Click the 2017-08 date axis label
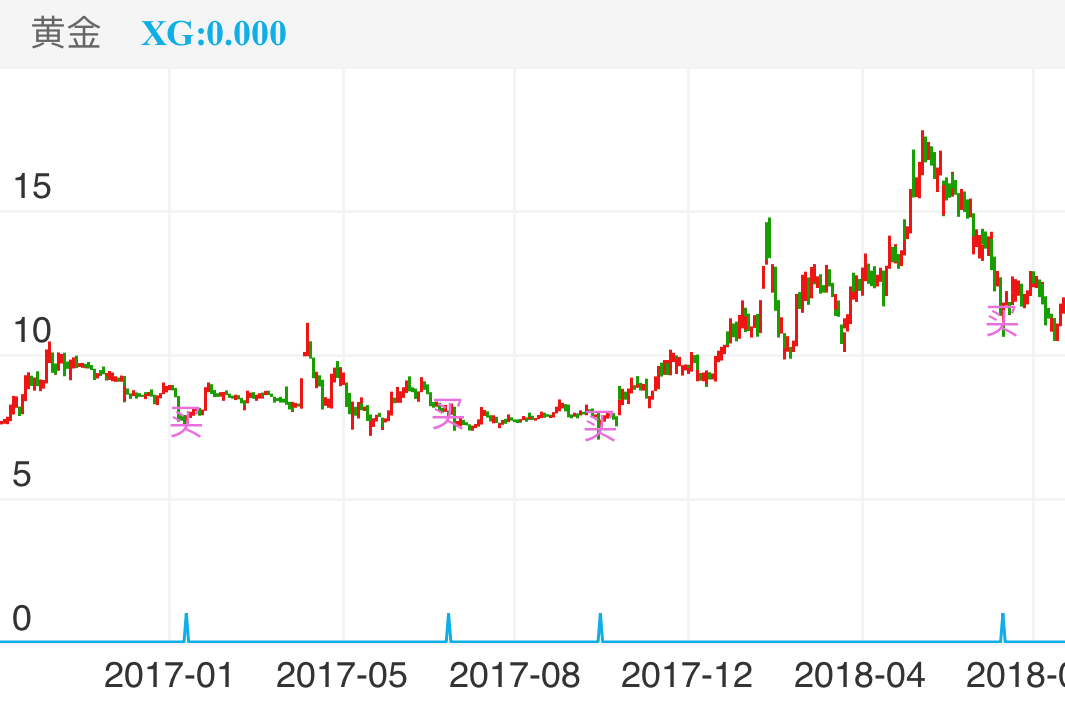This screenshot has height=708, width=1065. 514,676
